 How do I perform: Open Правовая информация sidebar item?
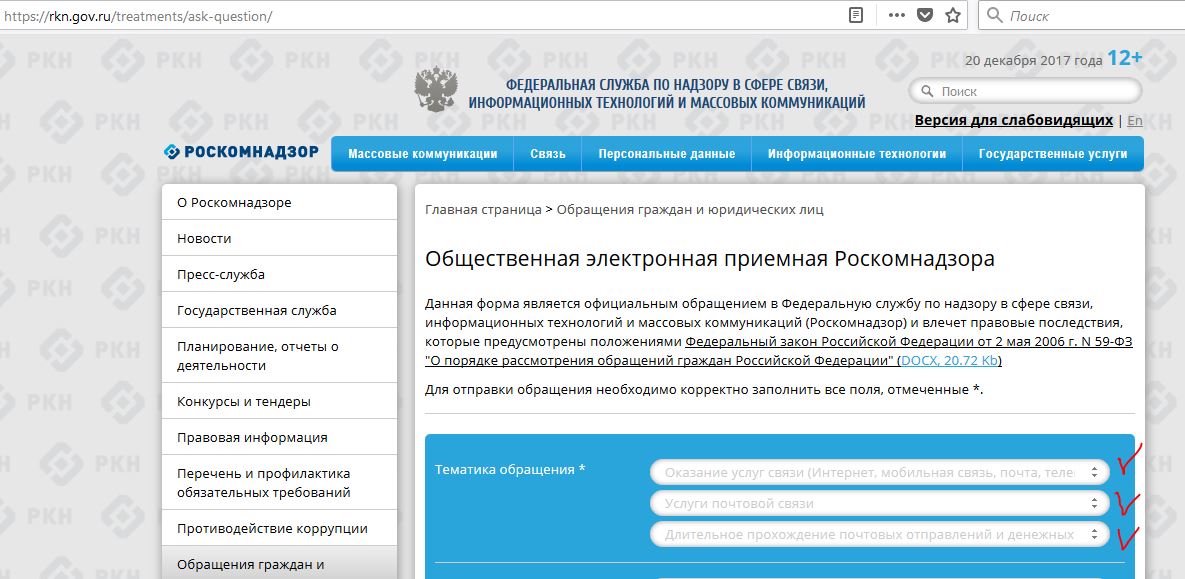pyautogui.click(x=280, y=438)
